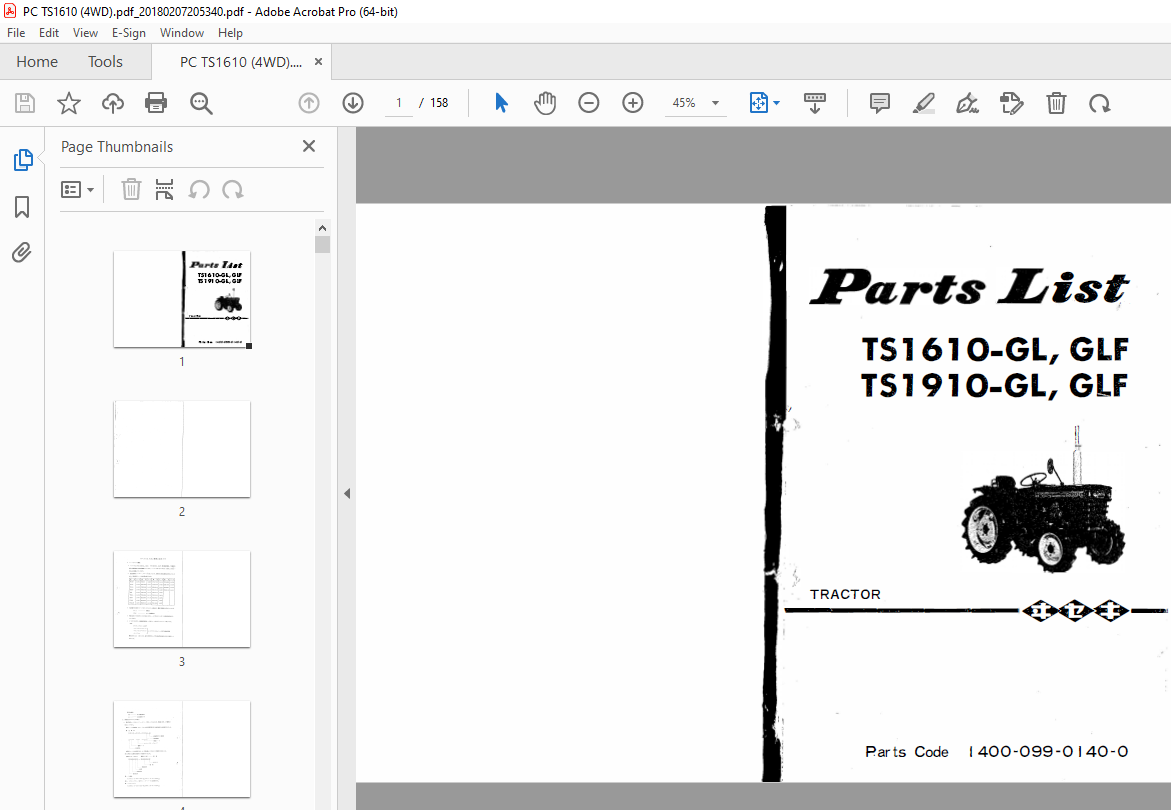Click Fit page view icon
The width and height of the screenshot is (1171, 810).
pos(758,103)
